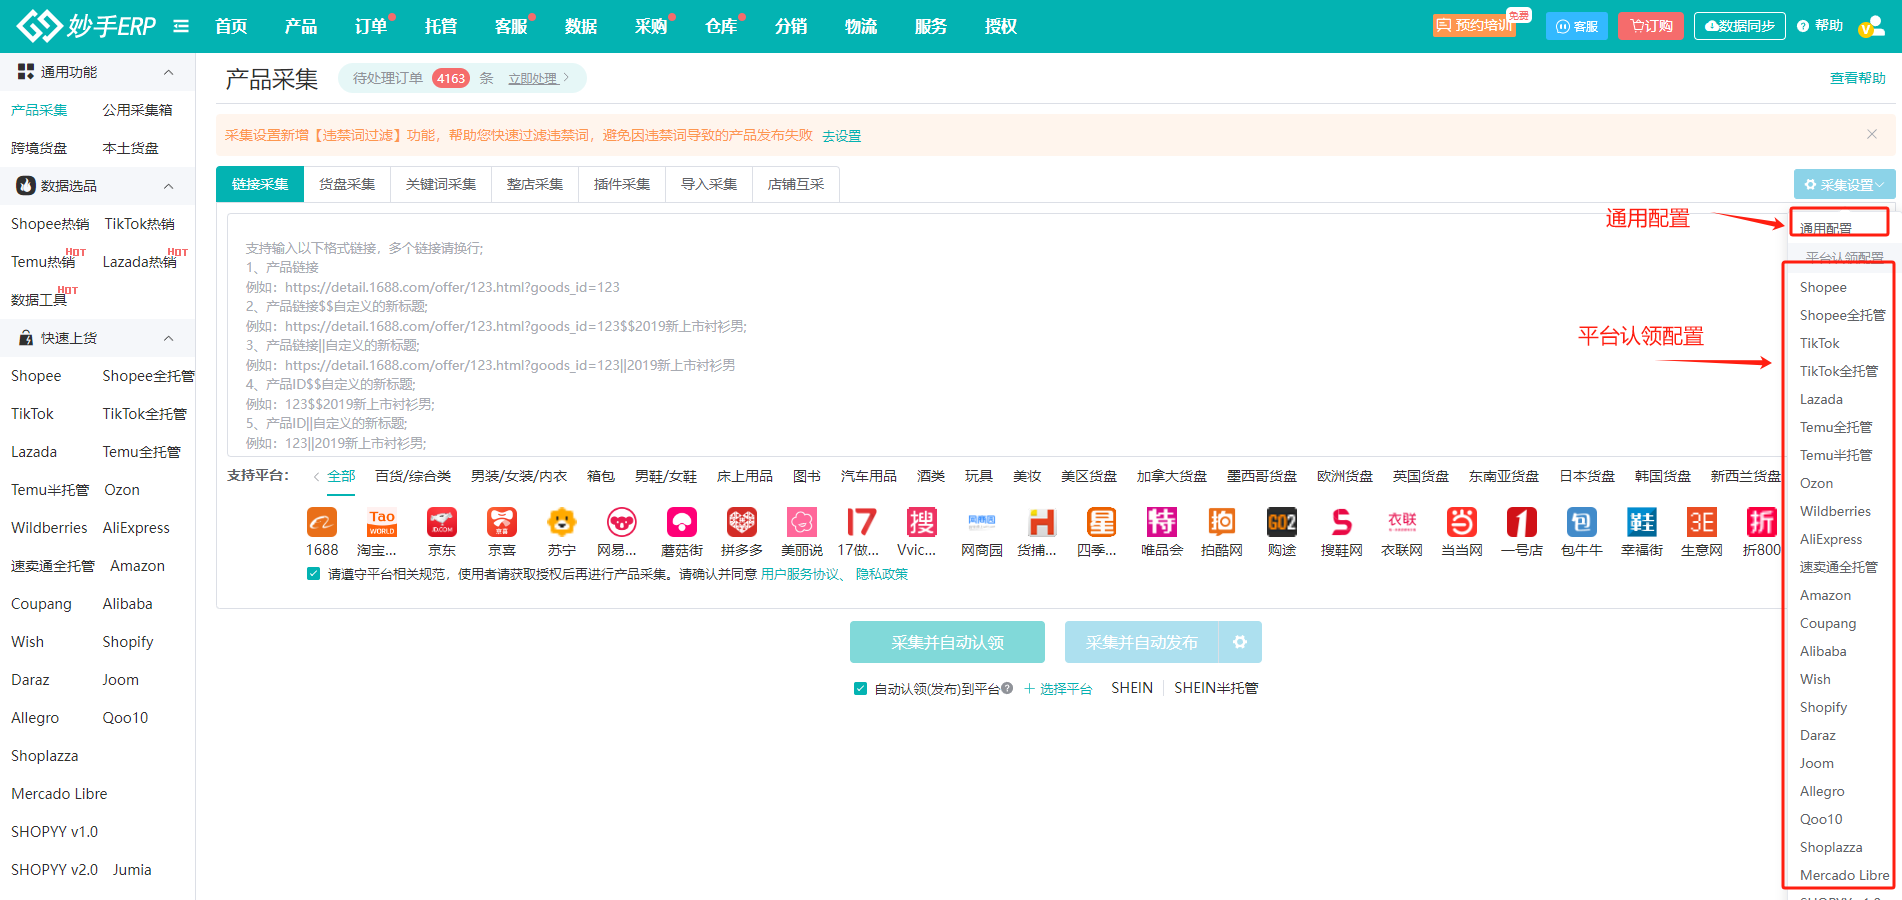The height and width of the screenshot is (900, 1902).
Task: Select the 17做网店 platform icon
Action: (862, 522)
